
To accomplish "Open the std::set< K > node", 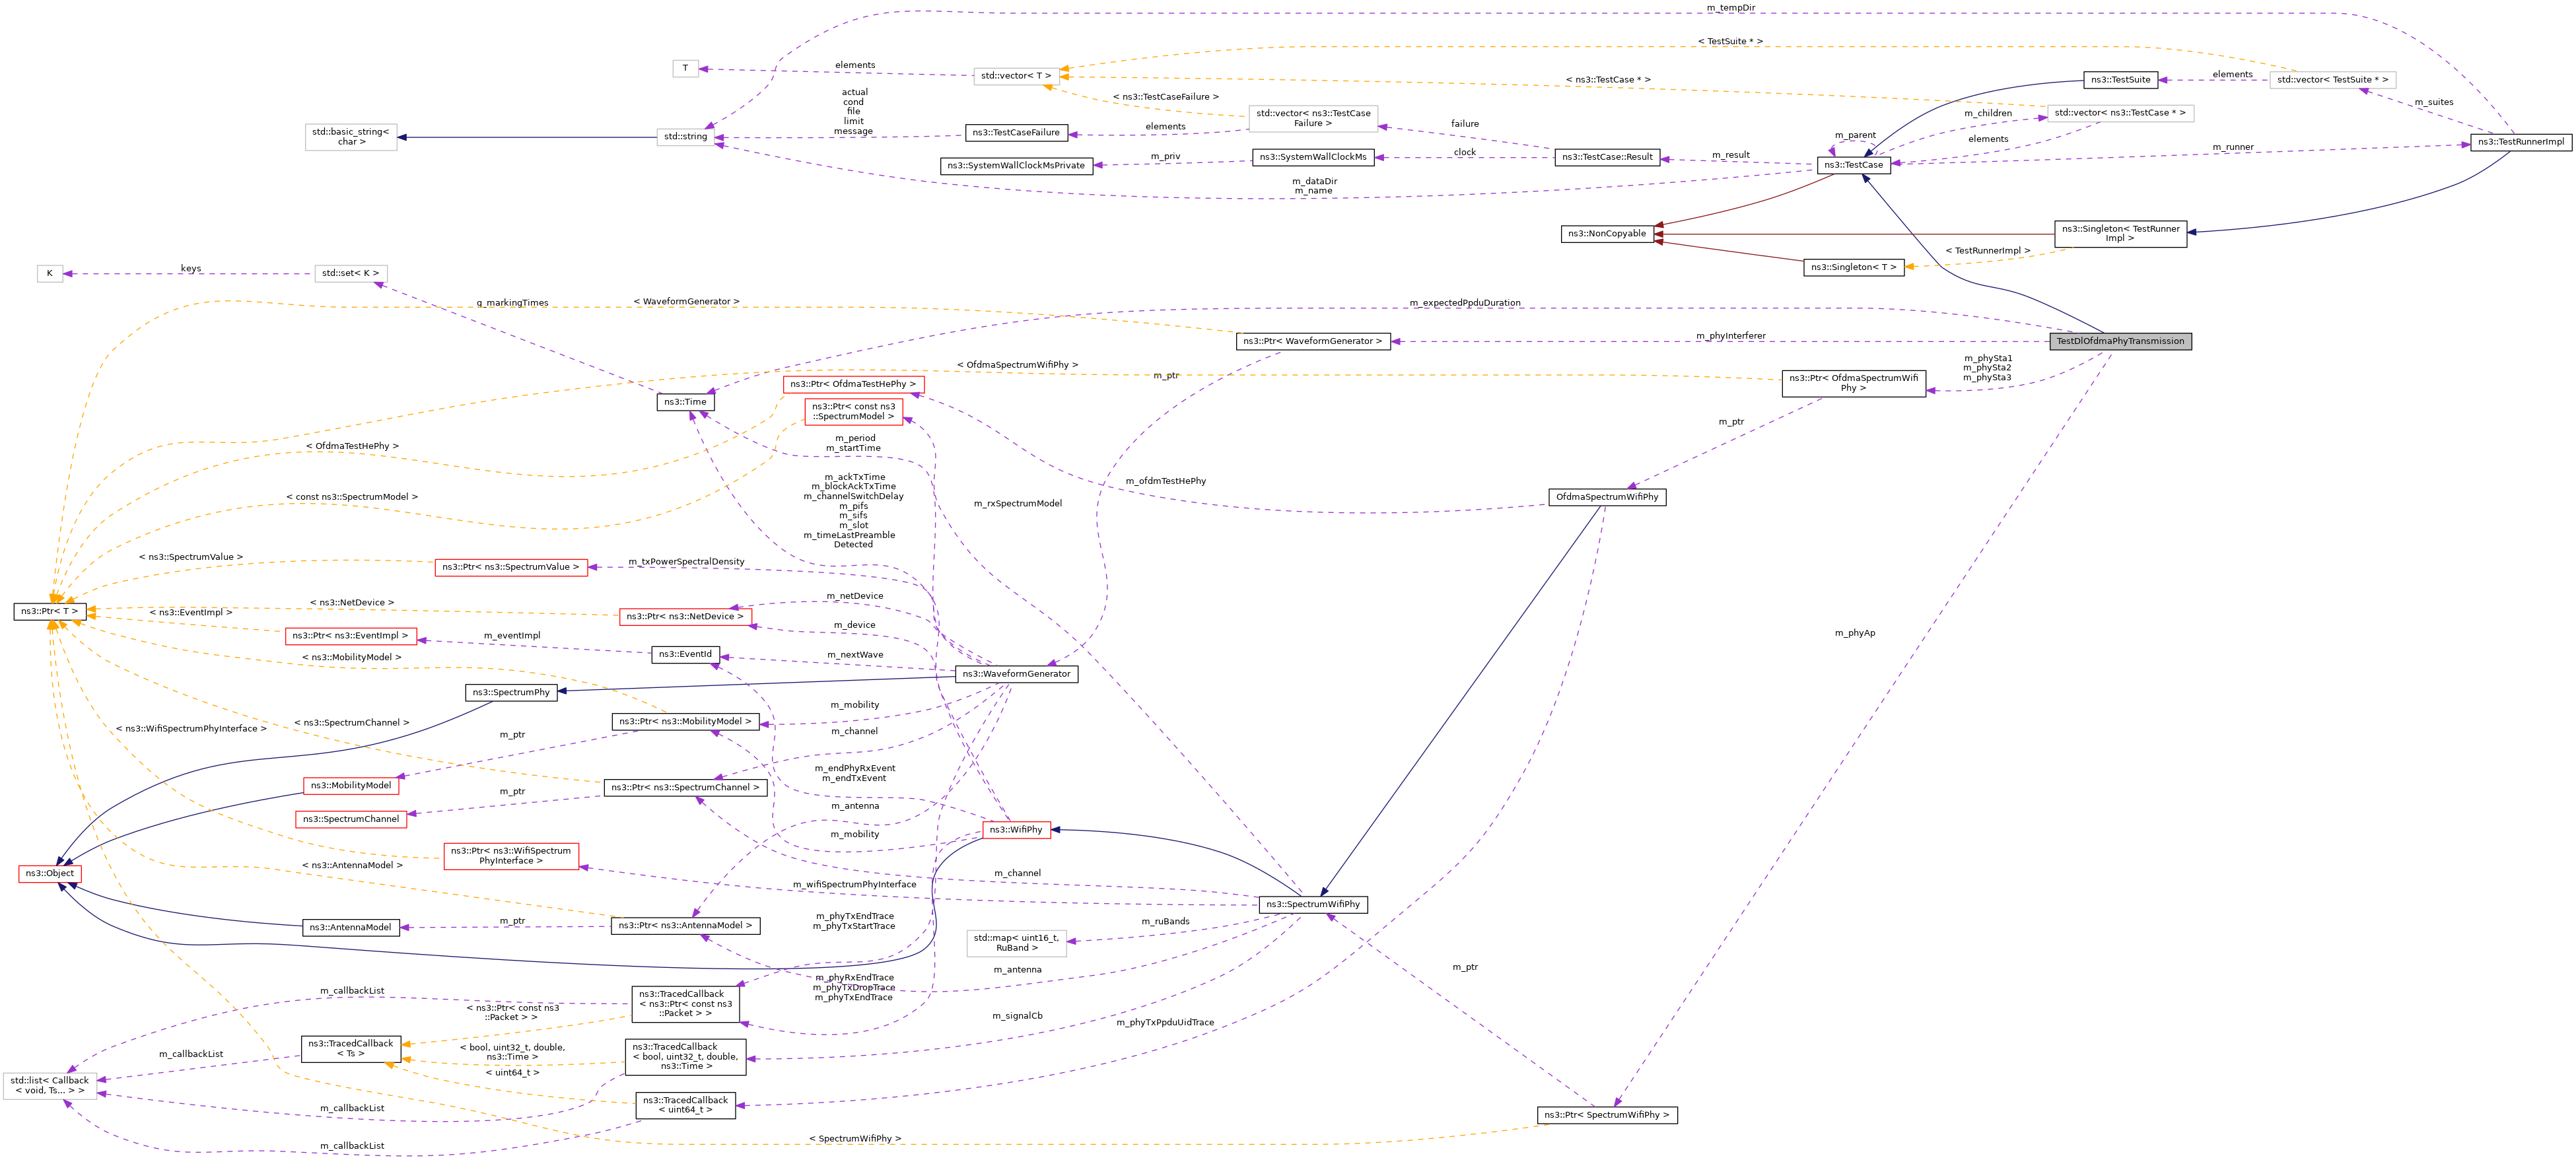I will [351, 273].
